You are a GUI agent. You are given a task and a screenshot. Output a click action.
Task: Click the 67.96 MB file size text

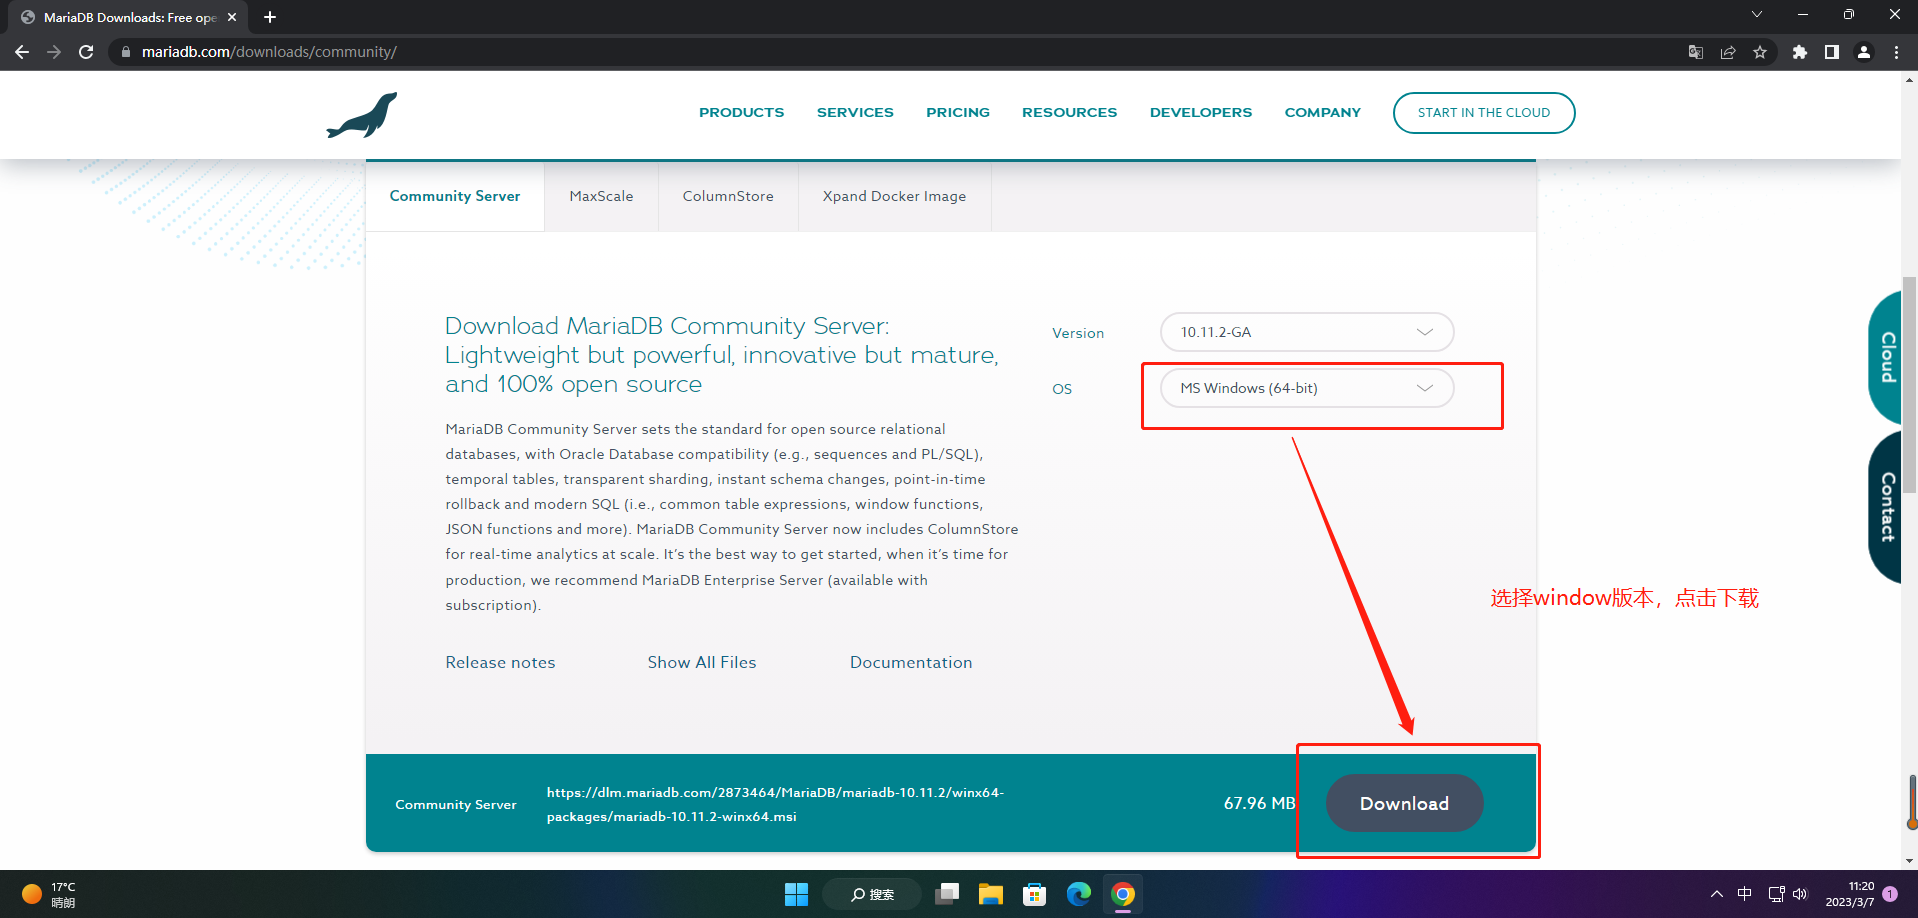coord(1259,804)
